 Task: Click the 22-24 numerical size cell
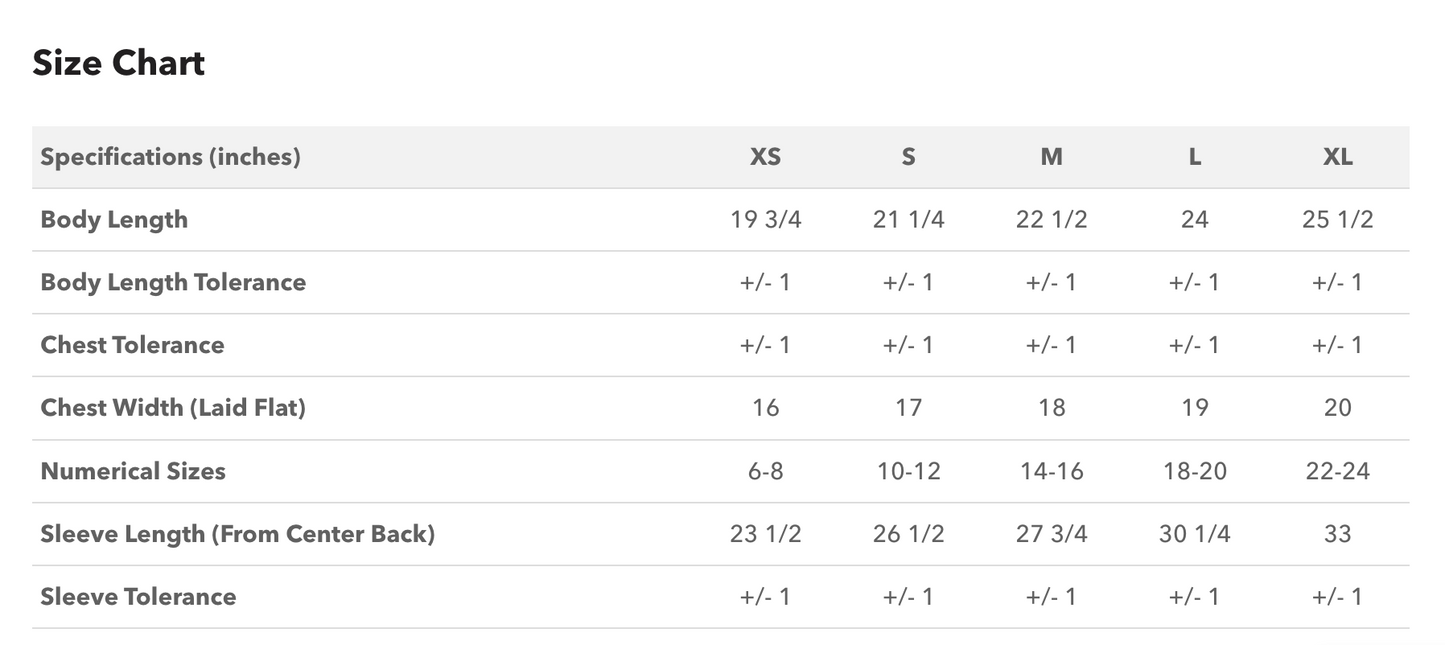pyautogui.click(x=1337, y=471)
